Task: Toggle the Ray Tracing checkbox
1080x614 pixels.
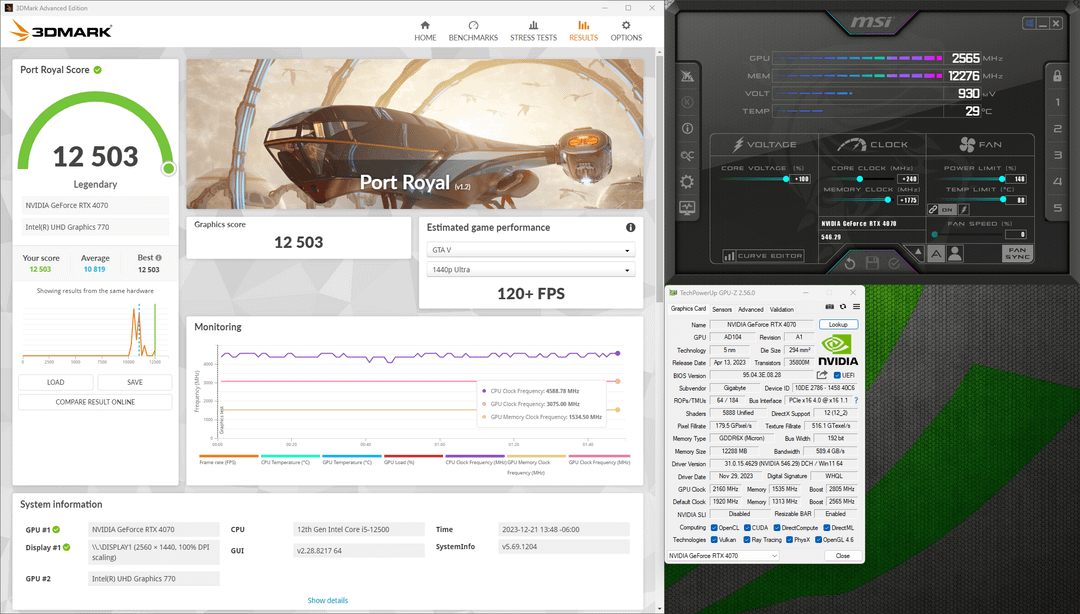Action: pyautogui.click(x=747, y=540)
